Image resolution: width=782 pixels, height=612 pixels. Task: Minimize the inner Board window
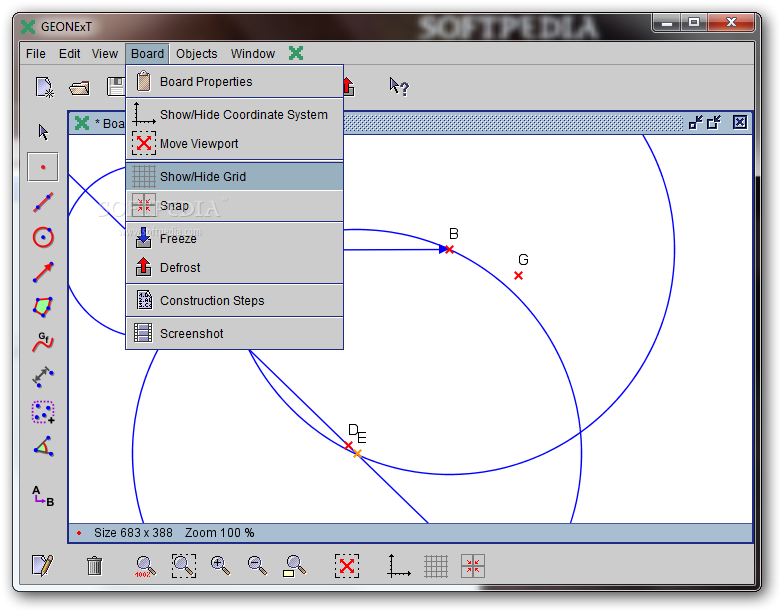tap(695, 122)
